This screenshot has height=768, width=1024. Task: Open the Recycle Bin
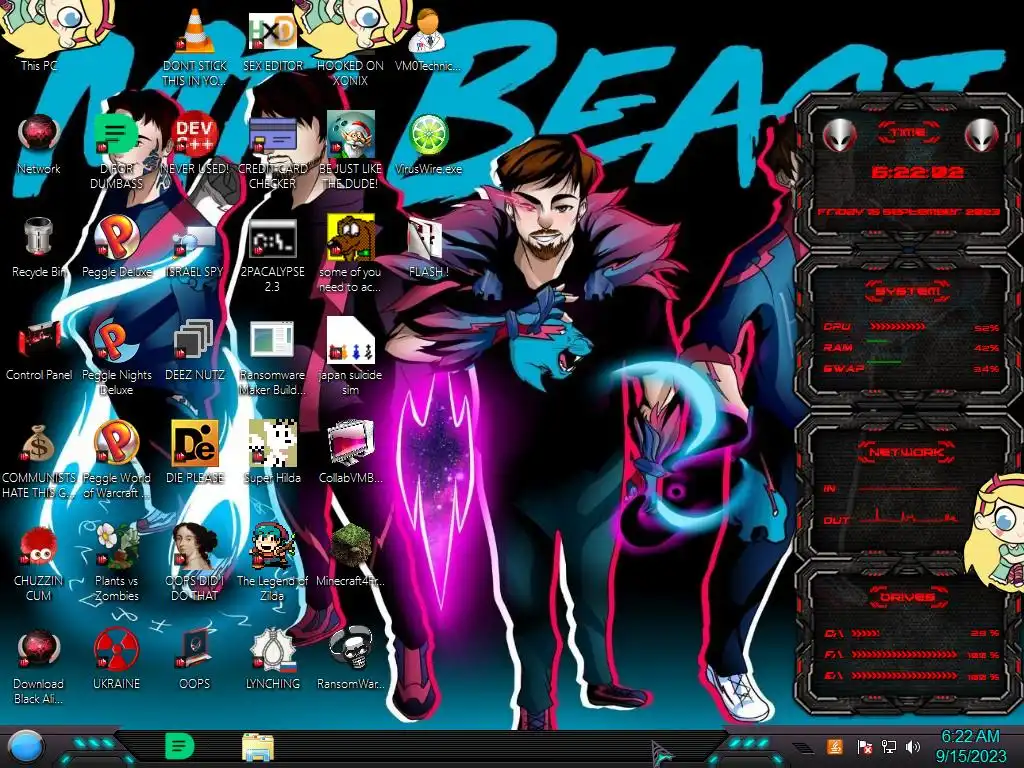[x=39, y=237]
